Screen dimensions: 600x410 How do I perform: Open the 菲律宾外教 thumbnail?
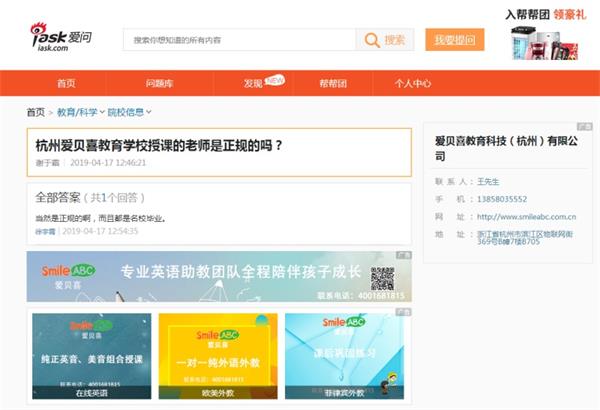click(344, 356)
